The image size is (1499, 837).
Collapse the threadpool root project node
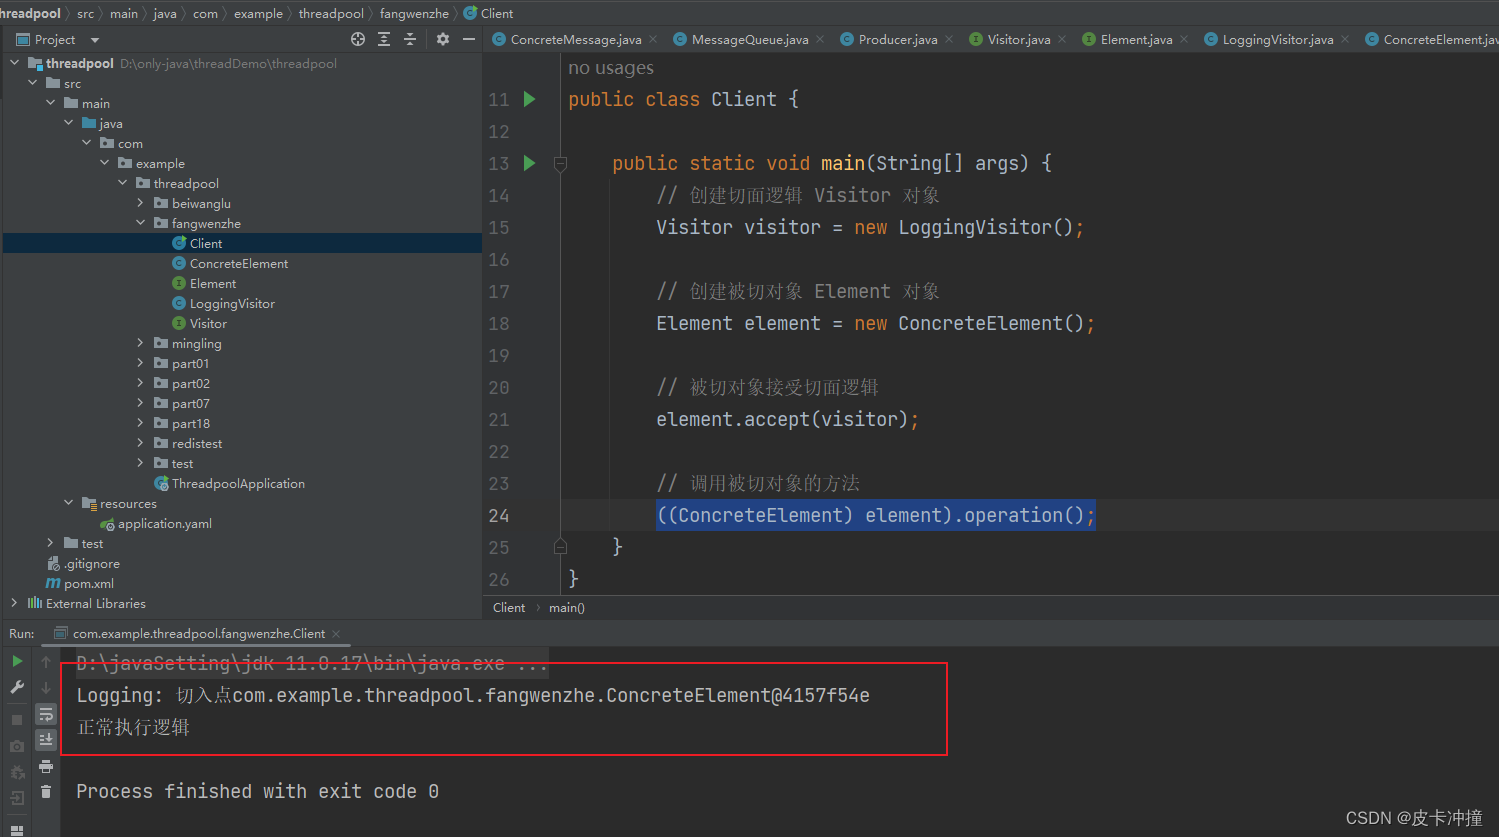pos(15,63)
